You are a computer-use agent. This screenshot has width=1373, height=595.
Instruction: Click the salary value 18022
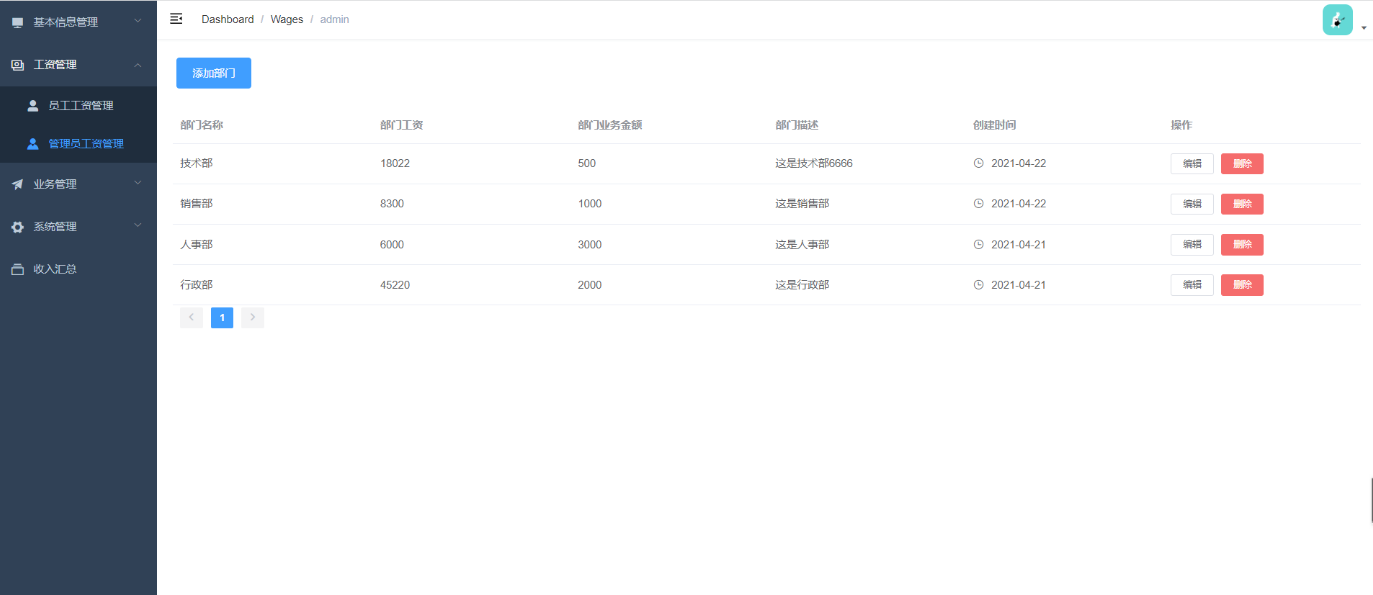[395, 163]
